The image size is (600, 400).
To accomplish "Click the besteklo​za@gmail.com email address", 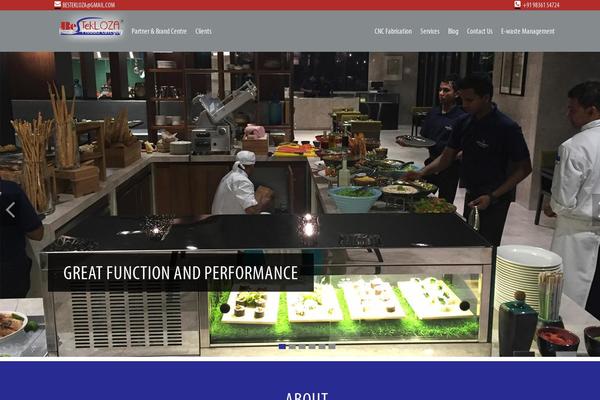I will (x=88, y=5).
